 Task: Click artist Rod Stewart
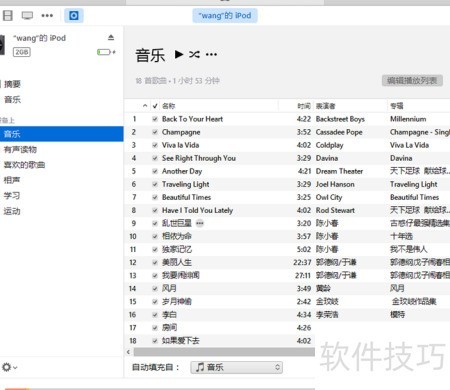[335, 210]
